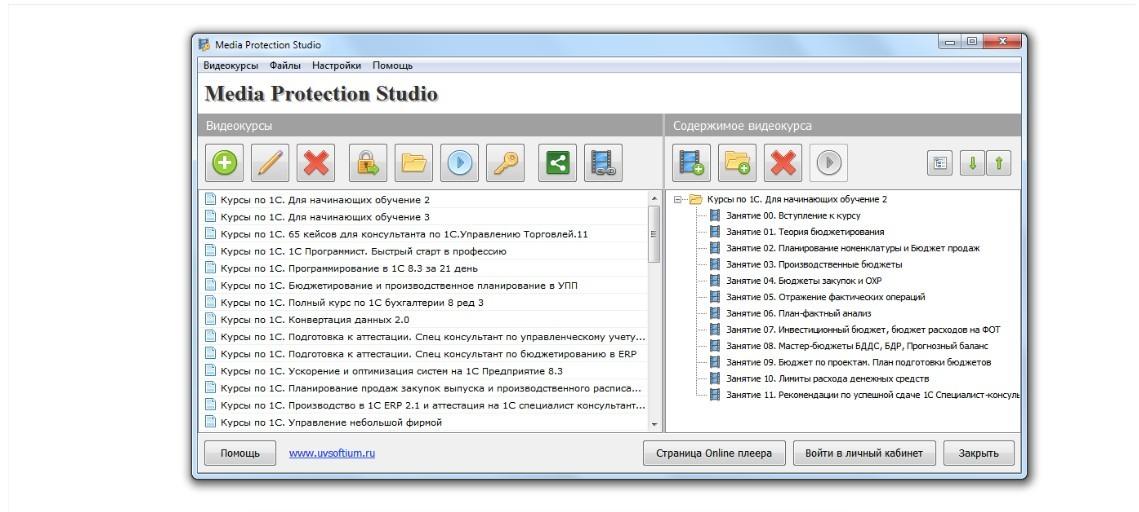
Task: Open the Видеокурсы menu
Action: pyautogui.click(x=230, y=65)
